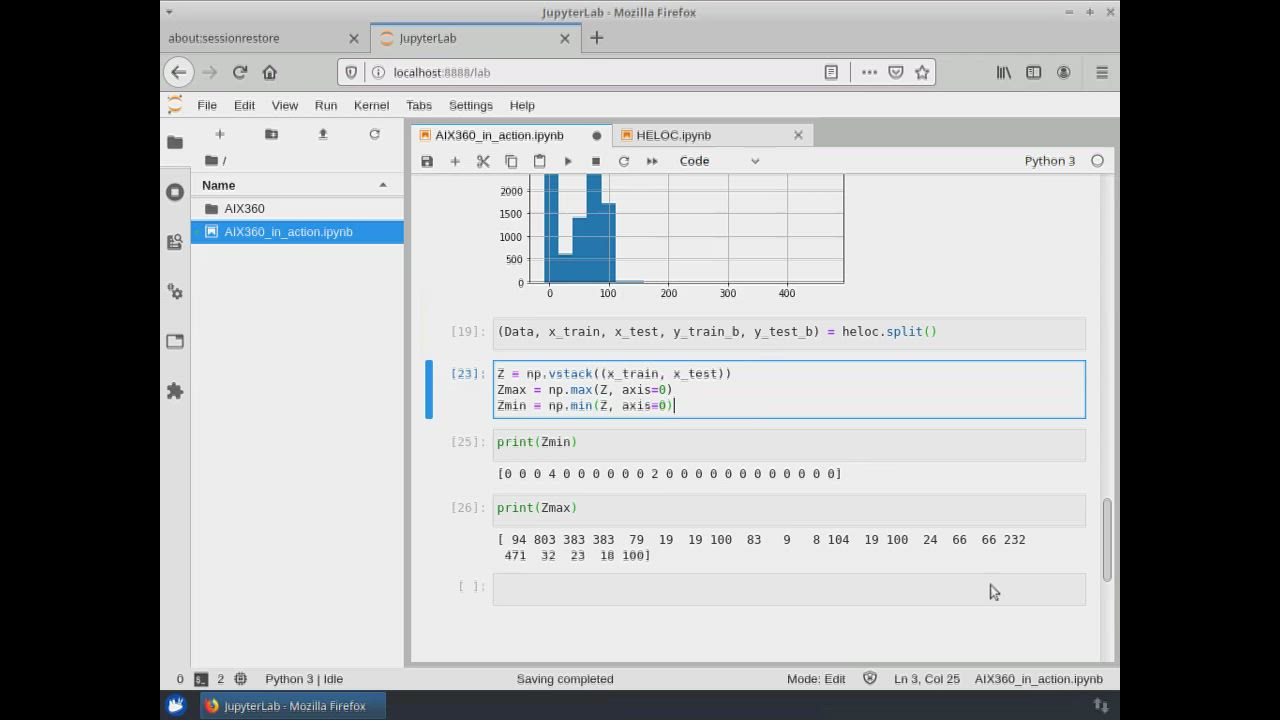Insert a cell below with plus icon
This screenshot has width=1280, height=720.
click(455, 161)
